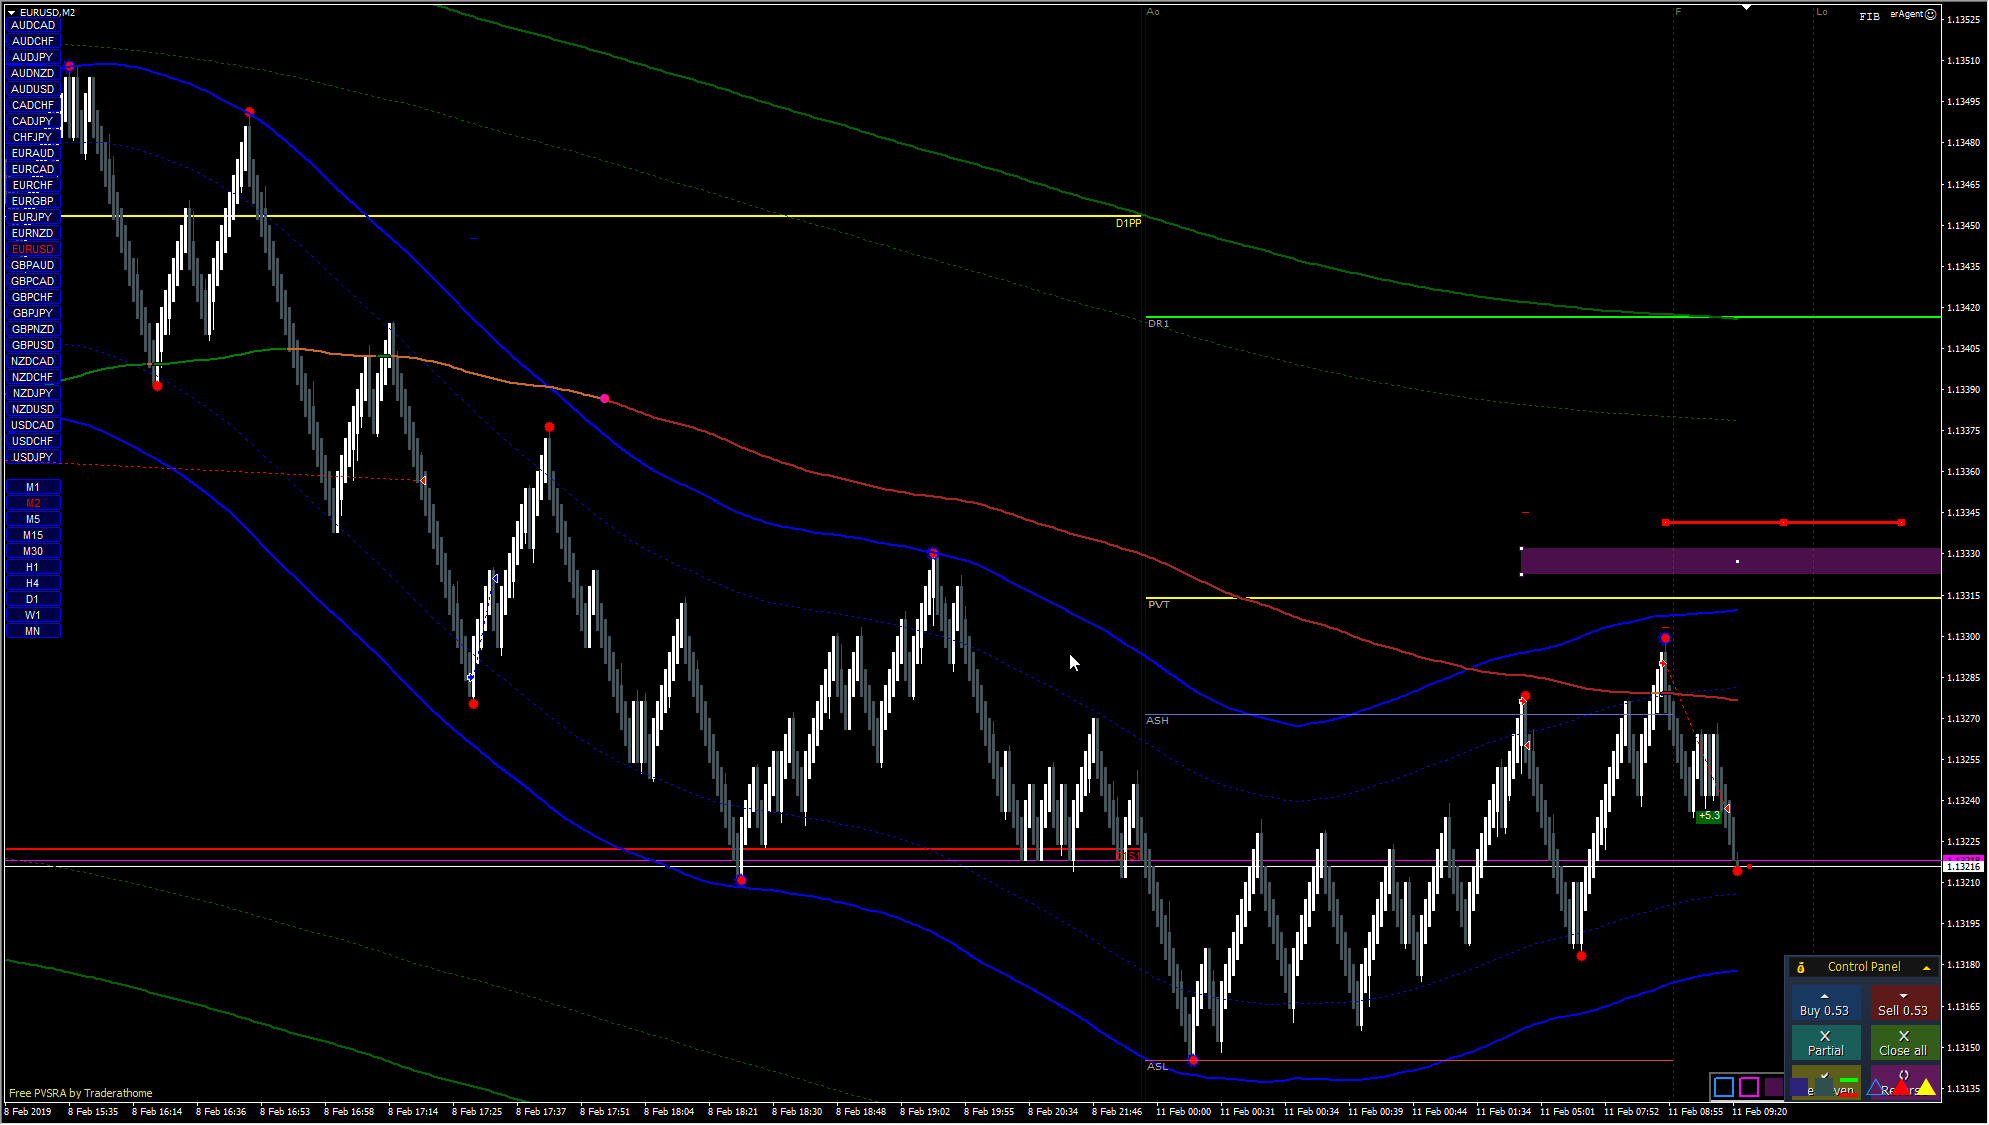
Task: Select the blue outlined rectangle drawing tool
Action: pos(1724,1087)
